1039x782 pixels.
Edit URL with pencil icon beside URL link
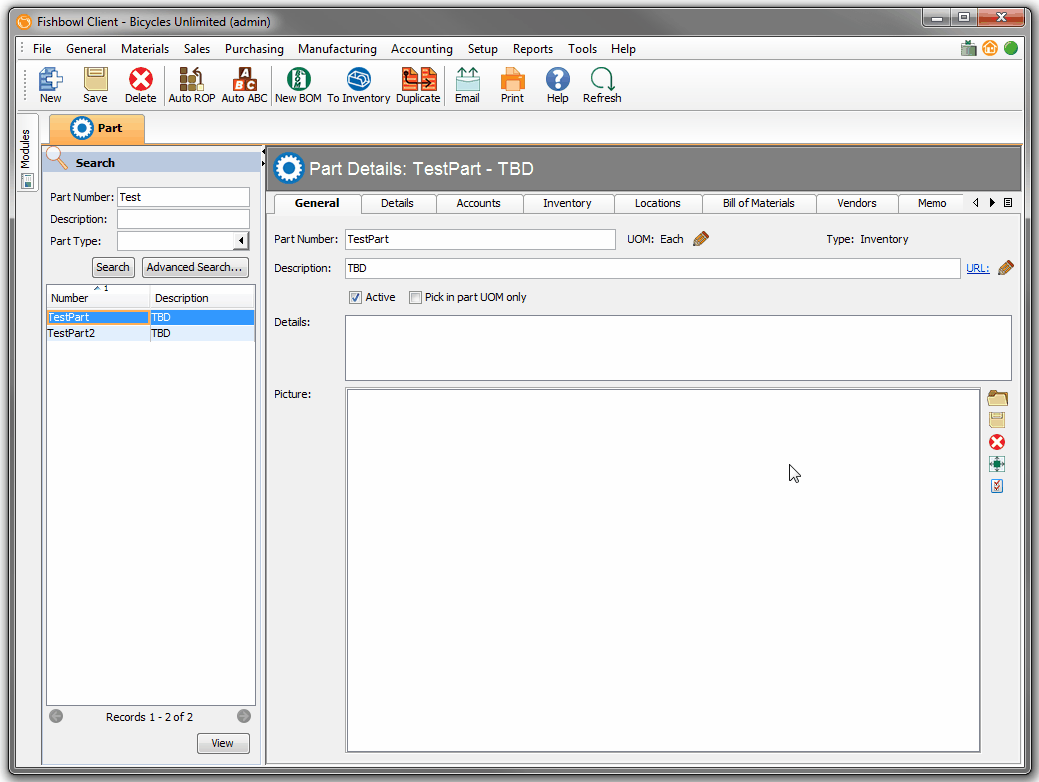pos(1006,268)
